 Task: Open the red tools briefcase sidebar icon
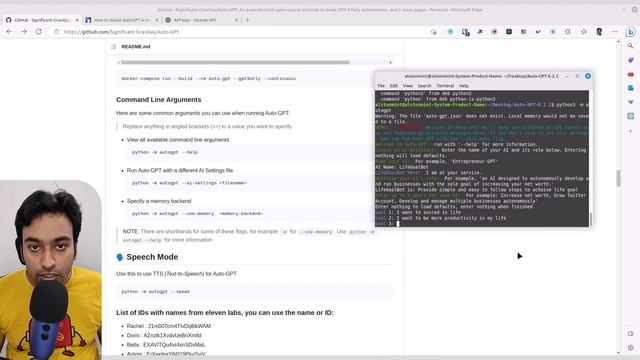tap(631, 74)
